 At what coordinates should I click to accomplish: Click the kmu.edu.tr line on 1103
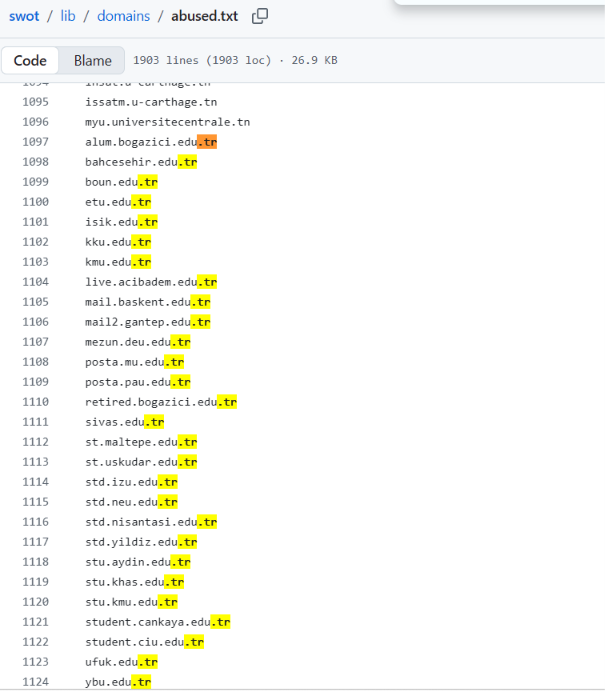tap(118, 262)
